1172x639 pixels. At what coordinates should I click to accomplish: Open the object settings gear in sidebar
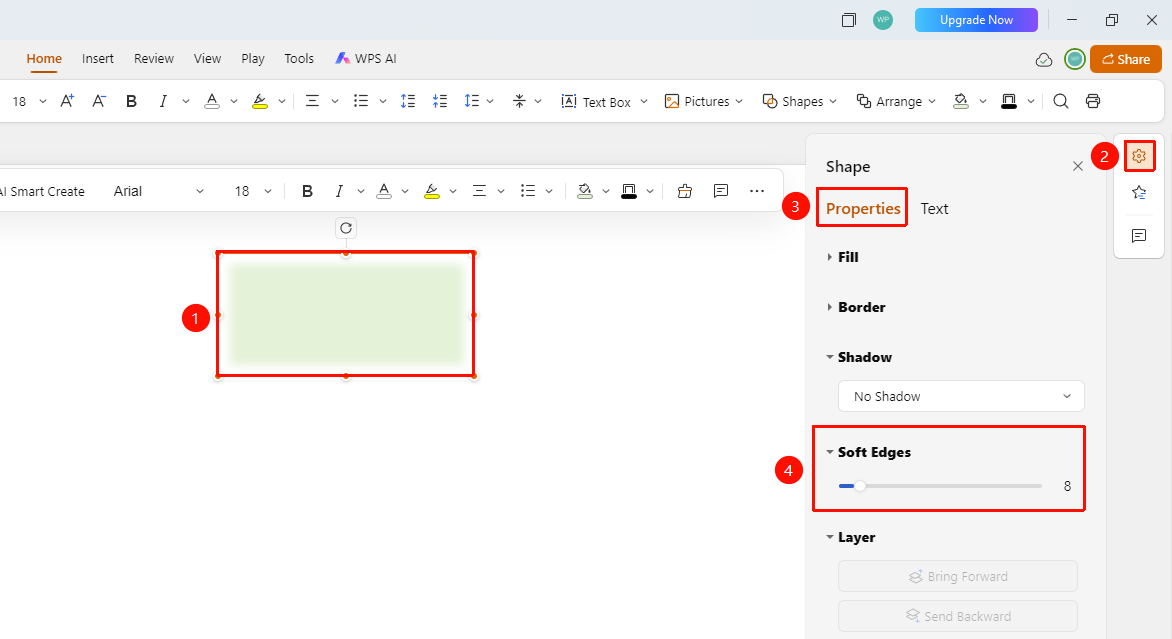point(1139,156)
